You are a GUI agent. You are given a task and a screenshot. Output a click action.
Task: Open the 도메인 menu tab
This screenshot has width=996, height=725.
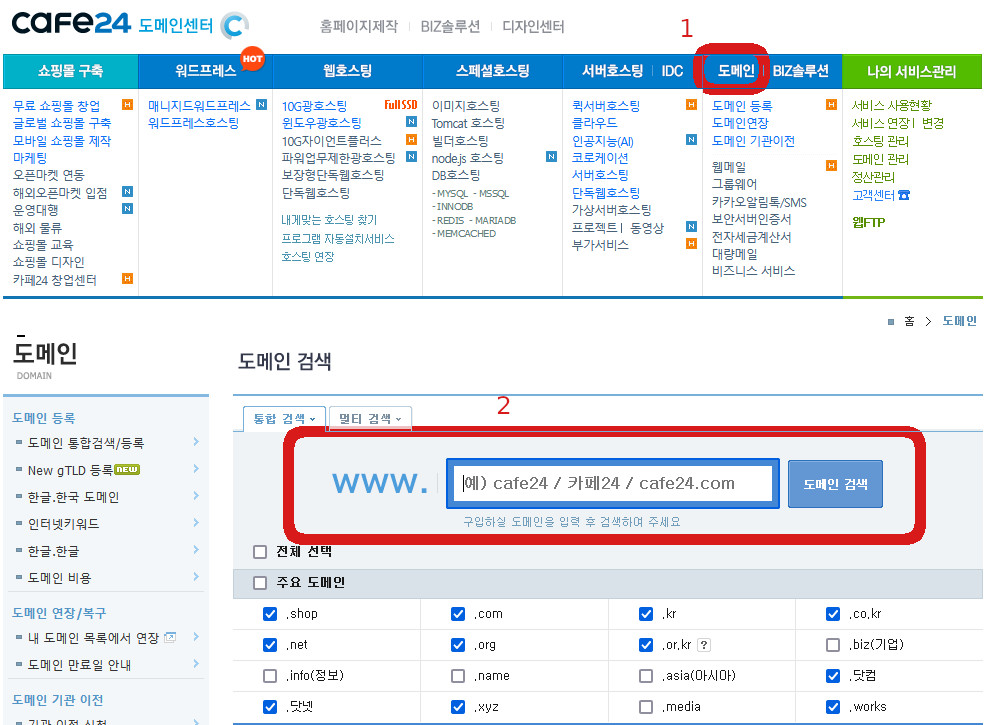coord(736,71)
